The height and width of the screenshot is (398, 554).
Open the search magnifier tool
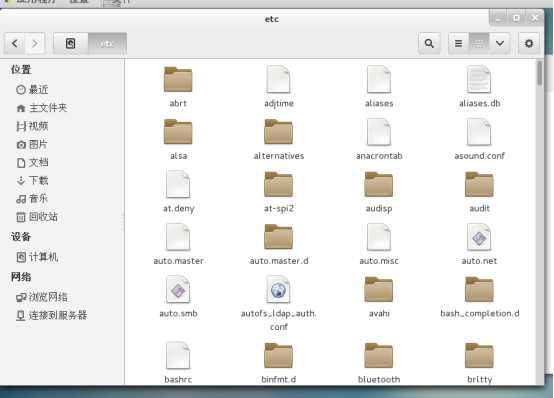[429, 43]
